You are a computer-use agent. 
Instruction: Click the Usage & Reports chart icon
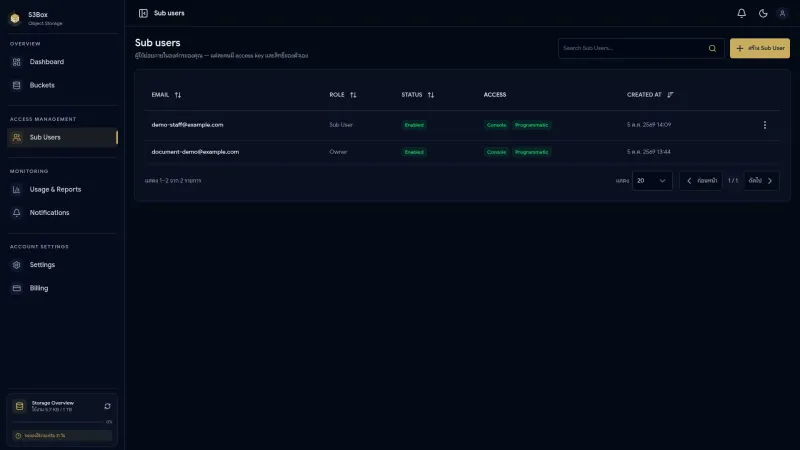(16, 189)
